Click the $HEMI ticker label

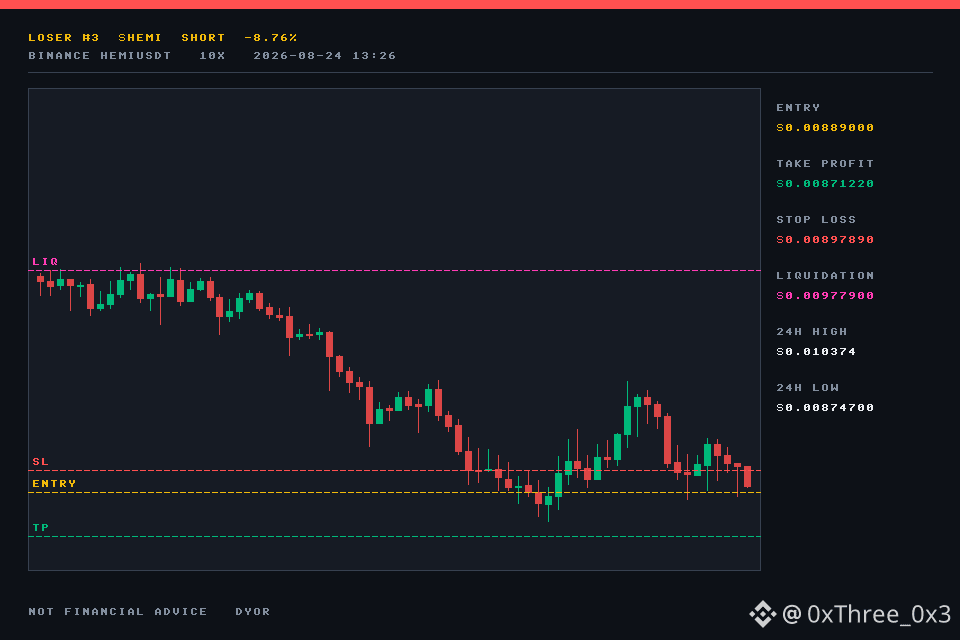click(x=140, y=37)
